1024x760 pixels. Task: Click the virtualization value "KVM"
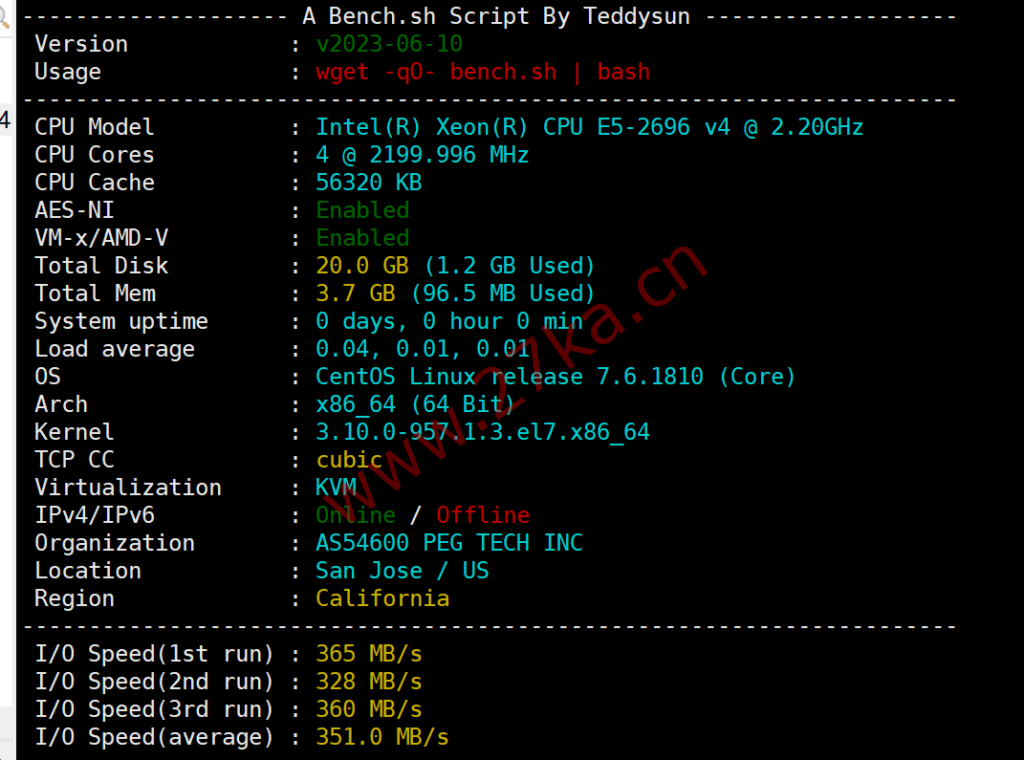pyautogui.click(x=336, y=488)
